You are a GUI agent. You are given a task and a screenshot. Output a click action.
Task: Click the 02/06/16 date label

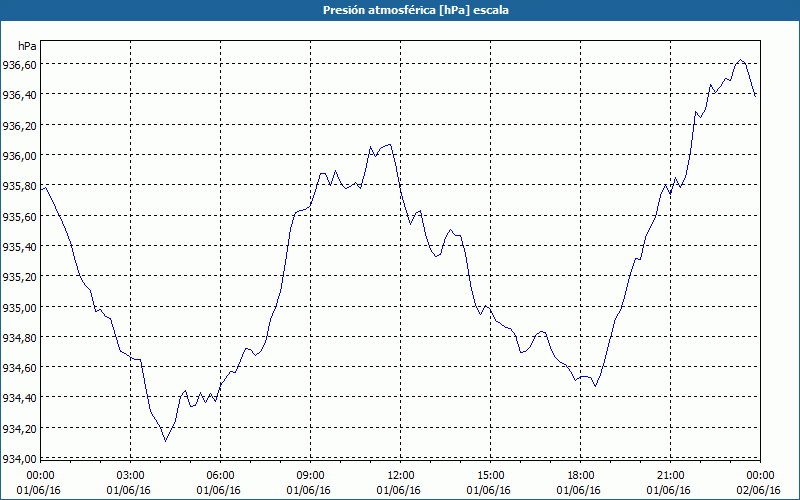click(759, 490)
